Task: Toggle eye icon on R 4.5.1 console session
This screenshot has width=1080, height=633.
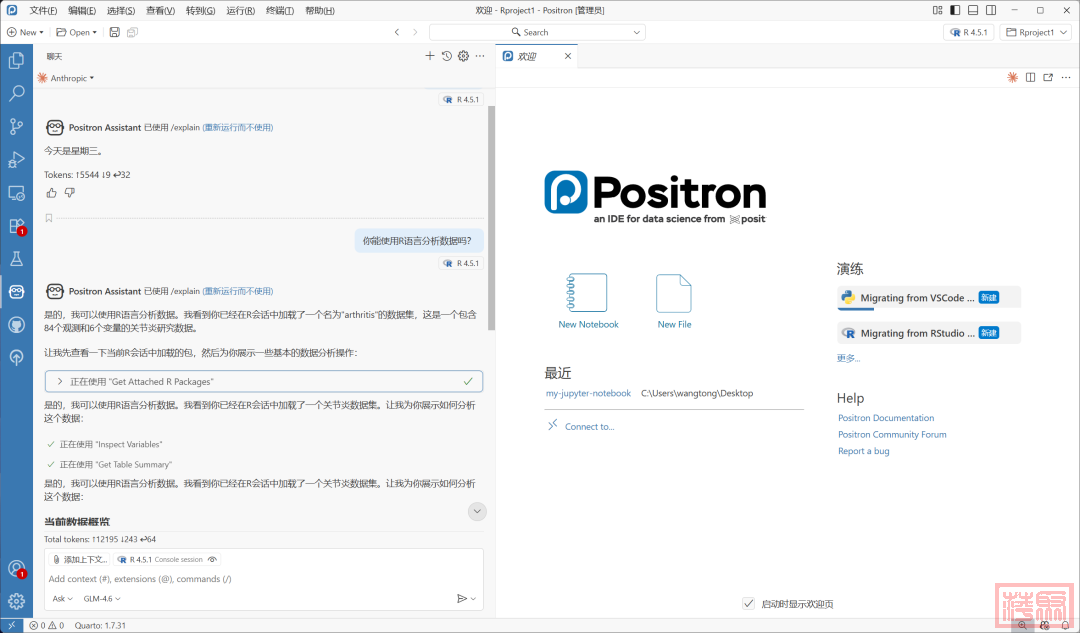Action: [x=212, y=560]
